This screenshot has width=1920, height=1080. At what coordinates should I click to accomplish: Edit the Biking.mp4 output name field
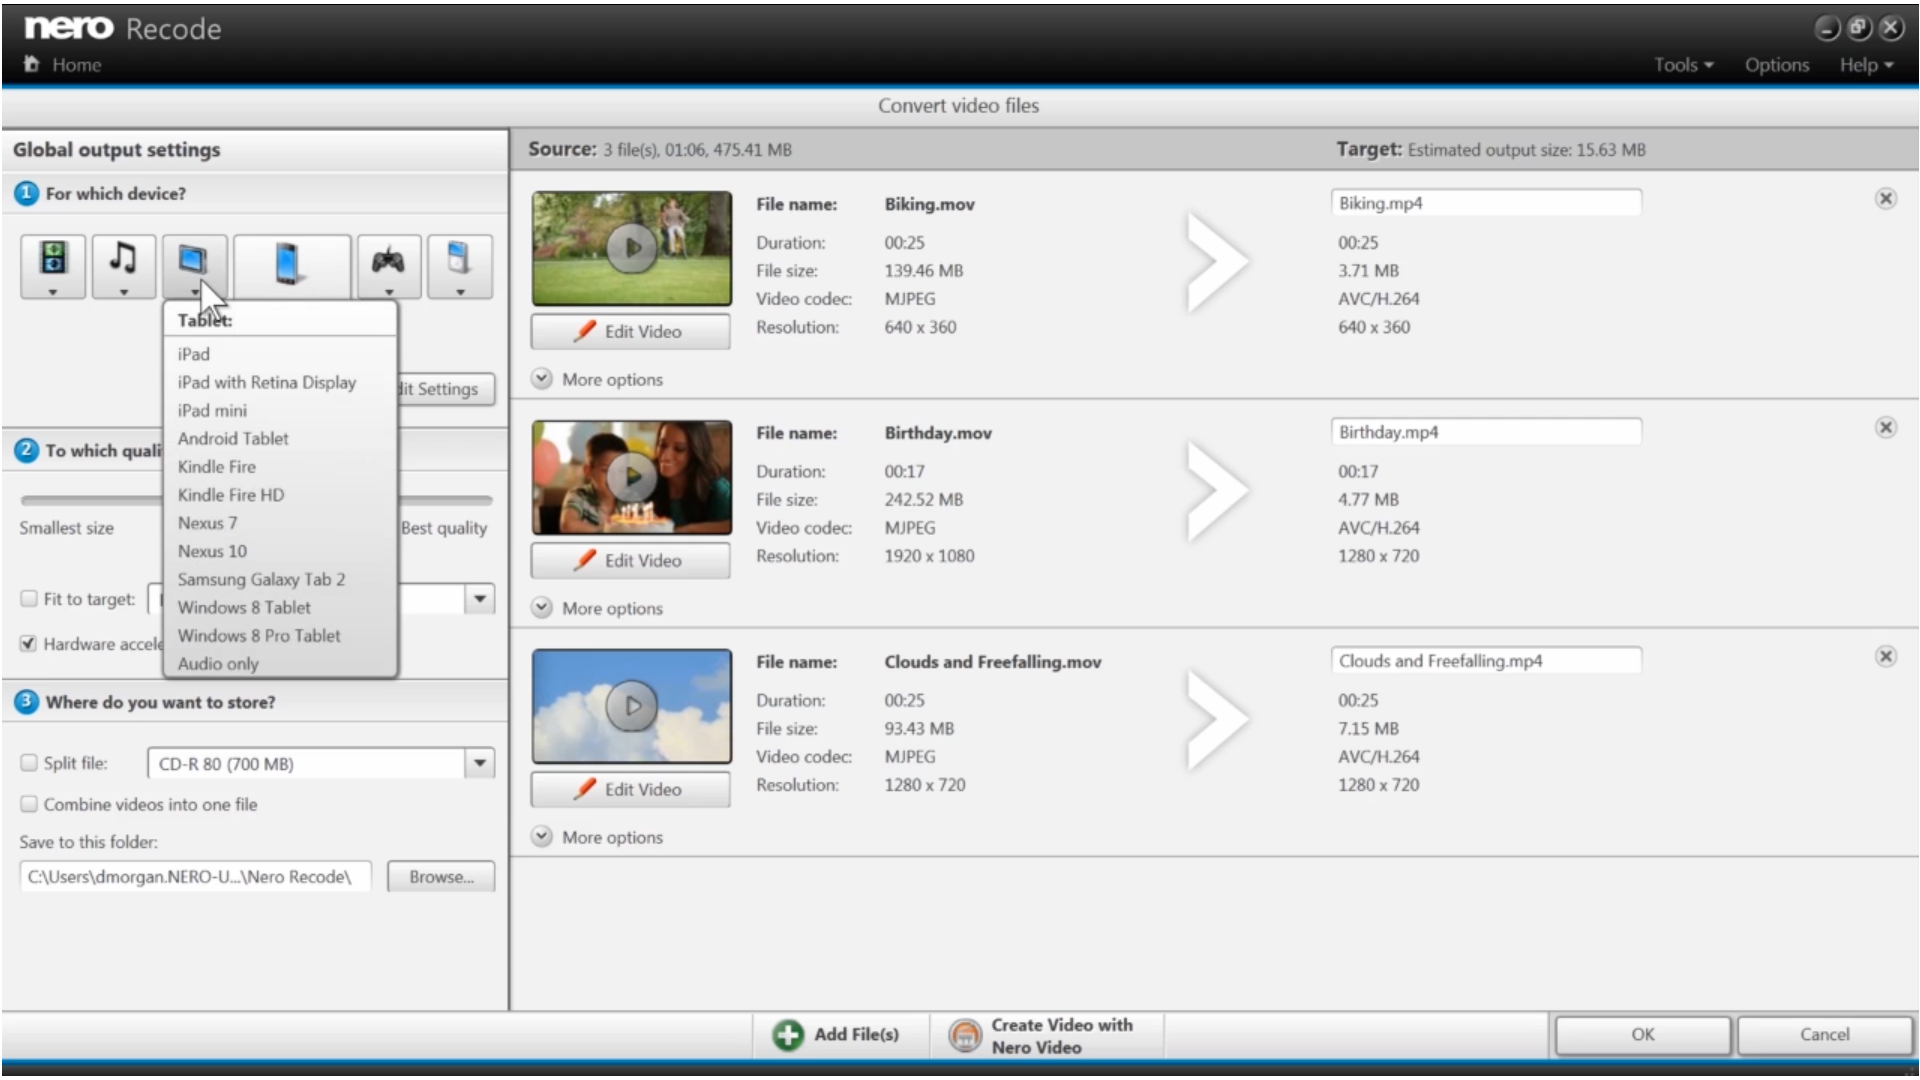pos(1486,203)
